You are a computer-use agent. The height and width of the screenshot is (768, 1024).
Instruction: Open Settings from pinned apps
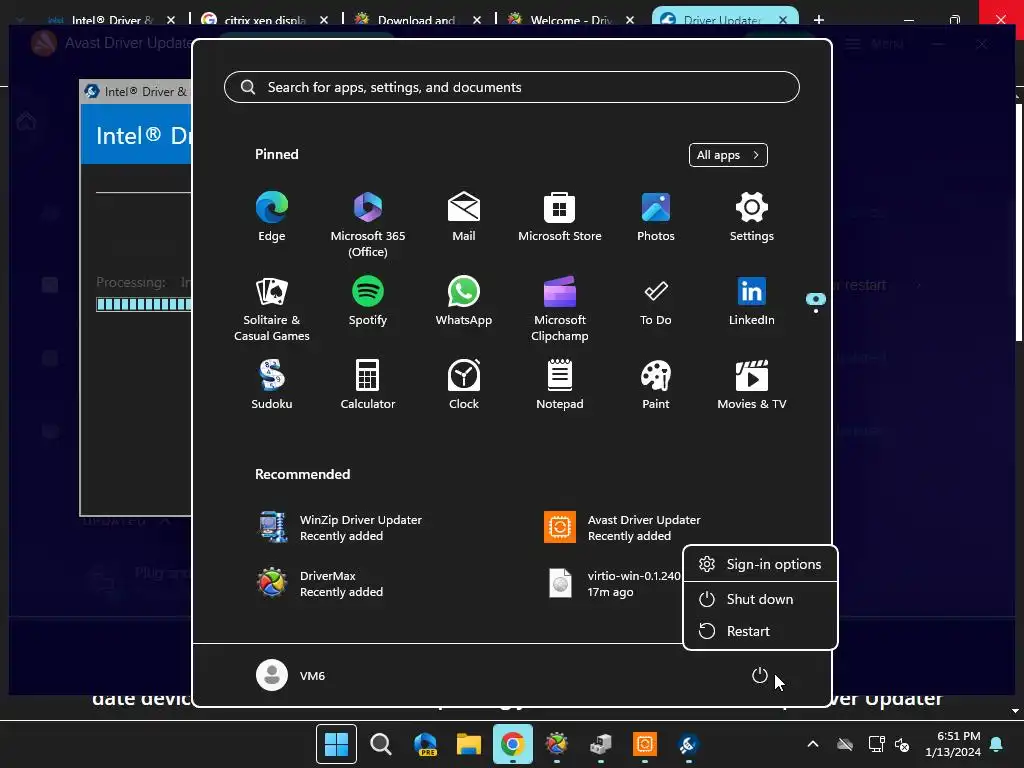pos(752,217)
